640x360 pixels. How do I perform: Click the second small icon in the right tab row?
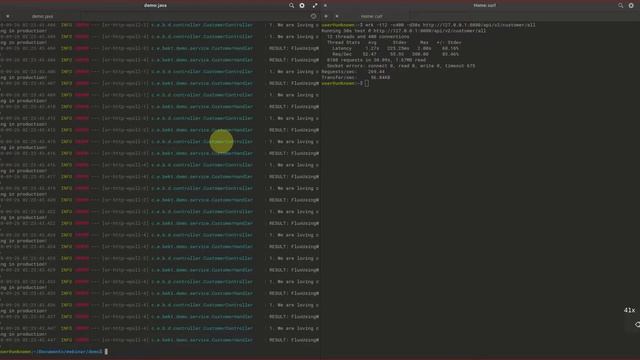(x=337, y=16)
